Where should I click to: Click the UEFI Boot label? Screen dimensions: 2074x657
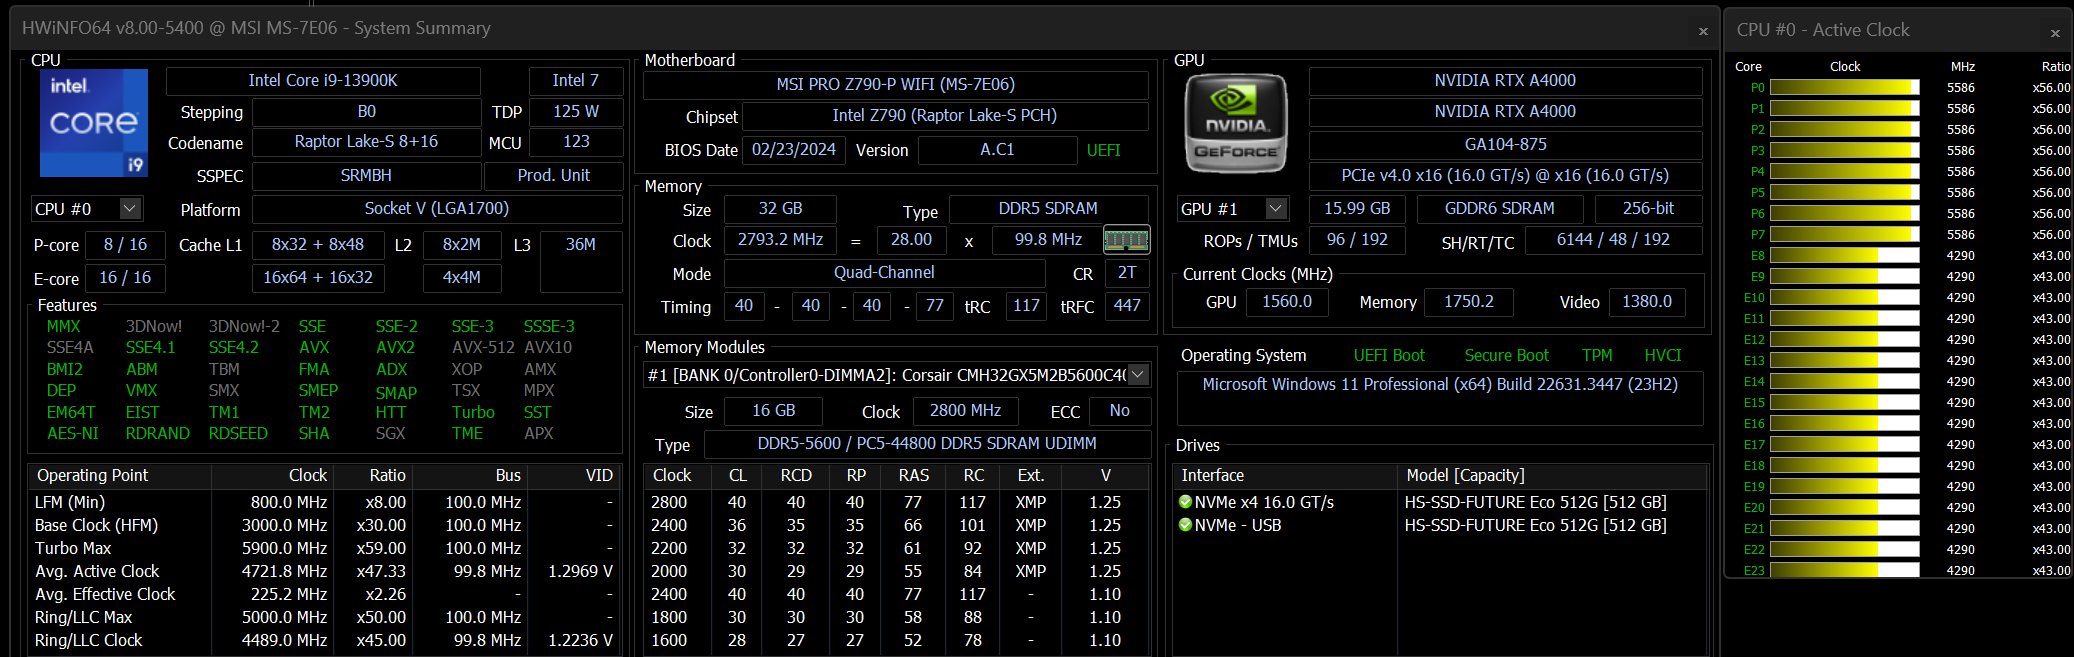[1389, 356]
